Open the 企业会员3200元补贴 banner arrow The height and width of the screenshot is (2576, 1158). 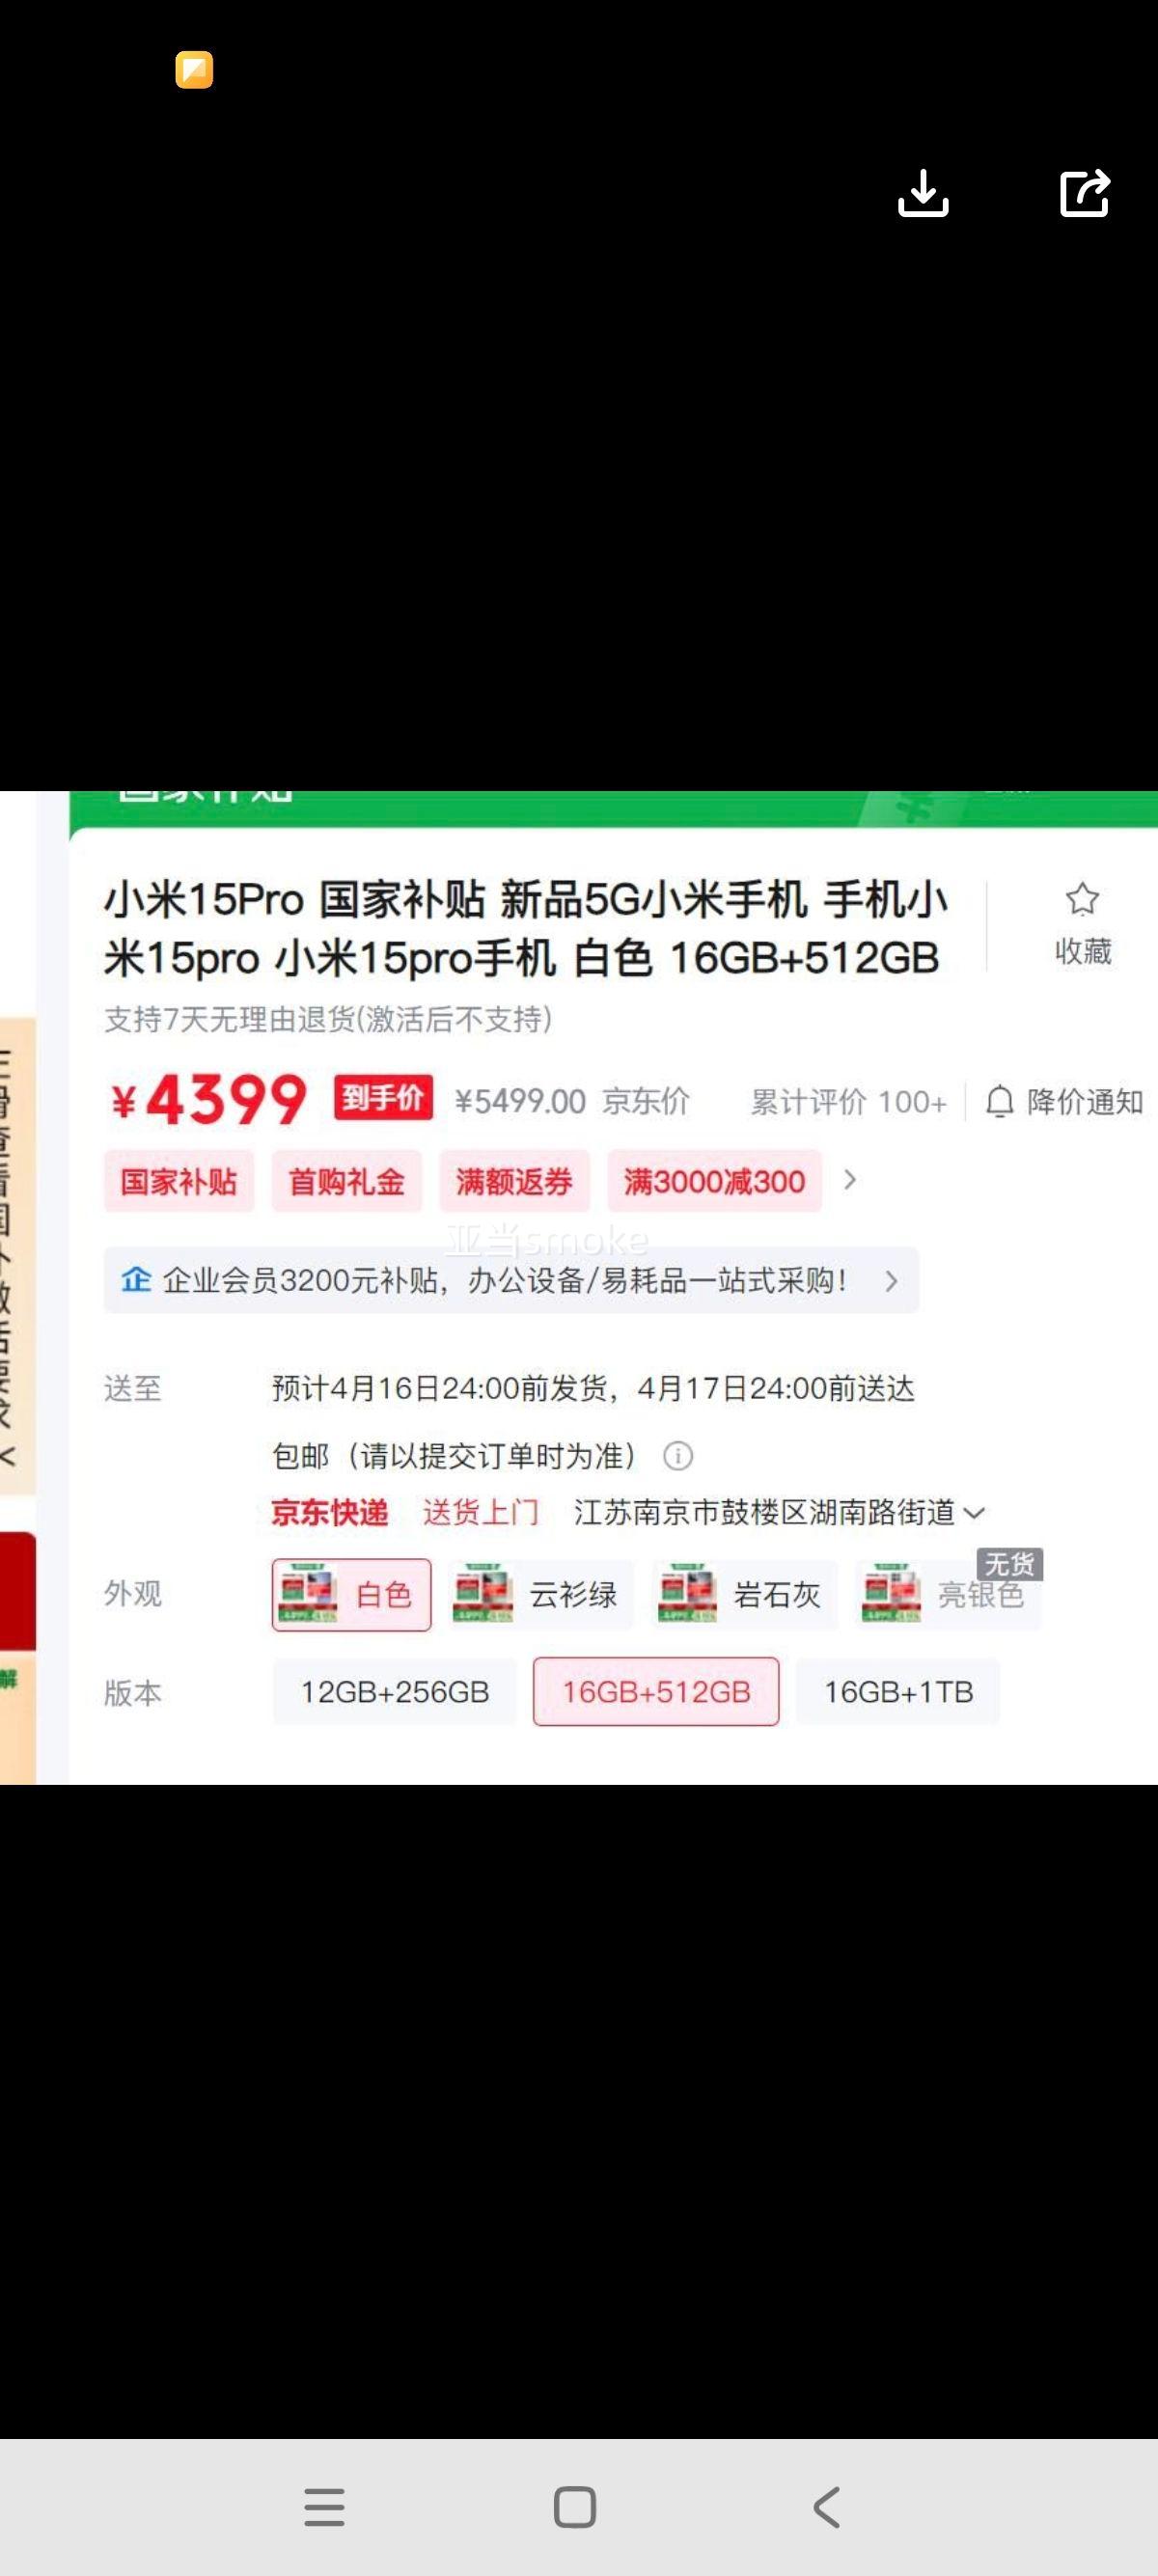coord(891,1281)
